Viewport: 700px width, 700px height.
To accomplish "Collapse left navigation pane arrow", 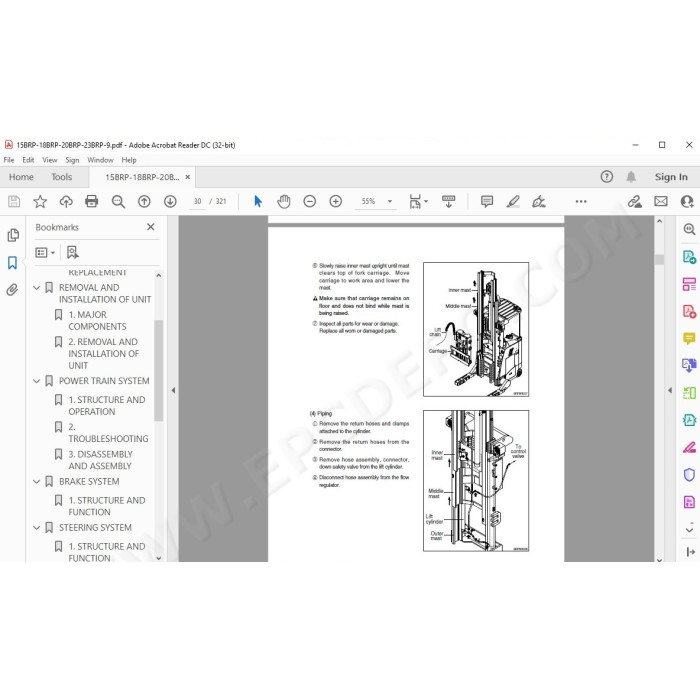I will click(x=173, y=390).
